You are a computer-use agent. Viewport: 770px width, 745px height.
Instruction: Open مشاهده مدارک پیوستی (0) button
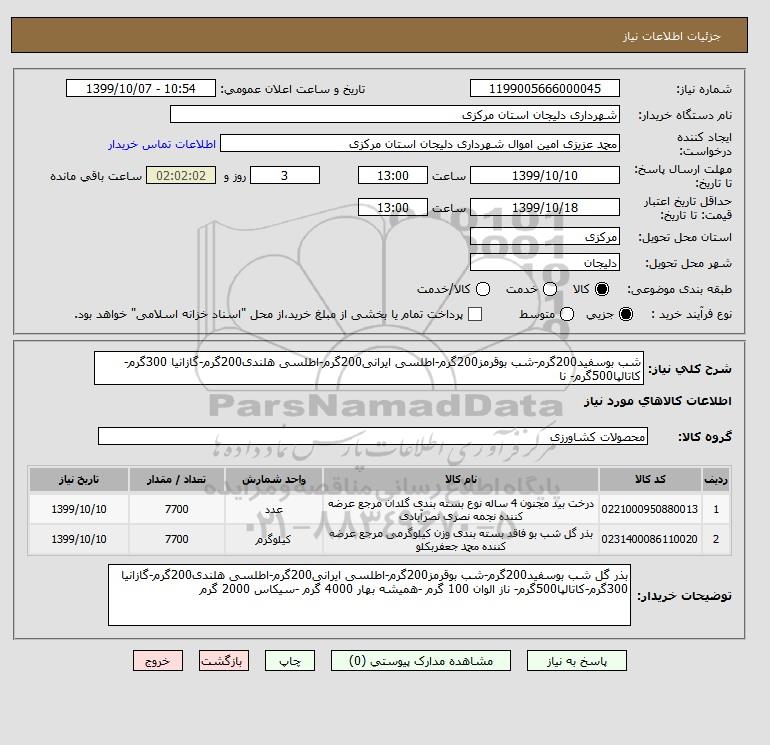421,661
